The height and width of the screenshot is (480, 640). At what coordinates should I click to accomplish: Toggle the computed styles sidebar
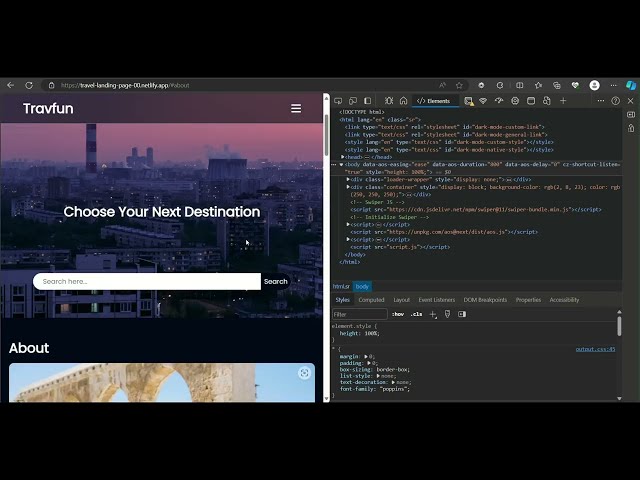tap(462, 314)
